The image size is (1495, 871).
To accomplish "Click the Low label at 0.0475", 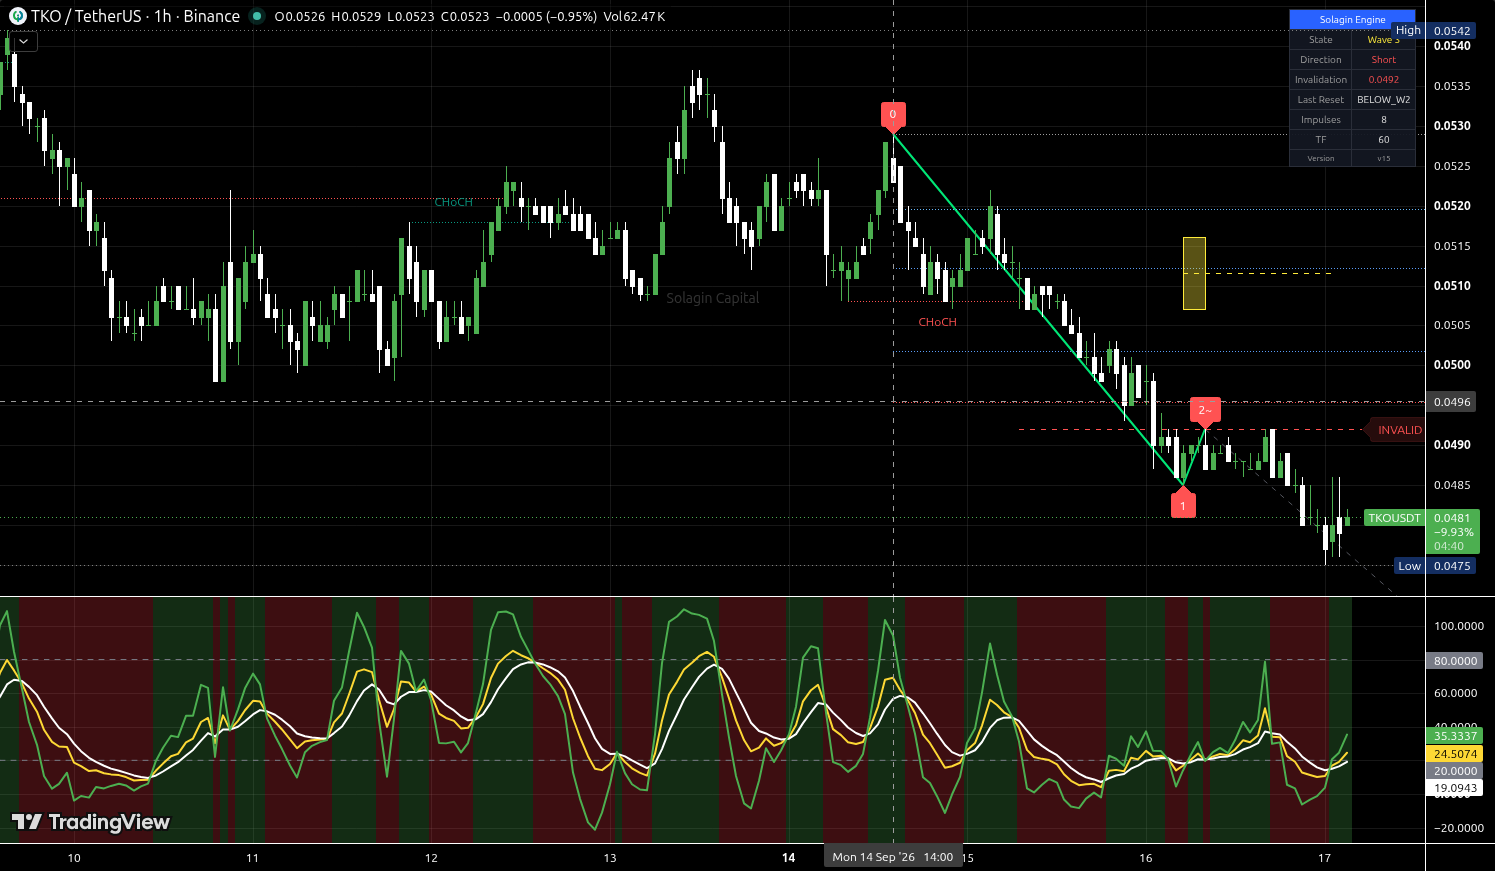I will coord(1409,566).
